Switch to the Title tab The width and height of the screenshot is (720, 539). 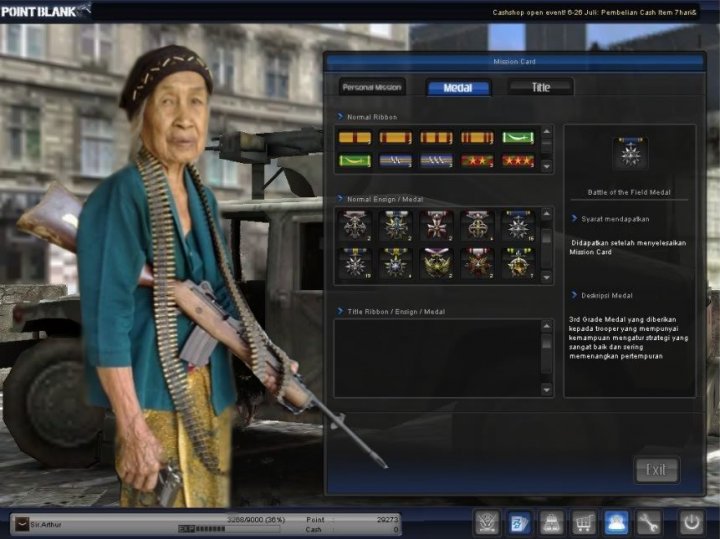coord(540,87)
